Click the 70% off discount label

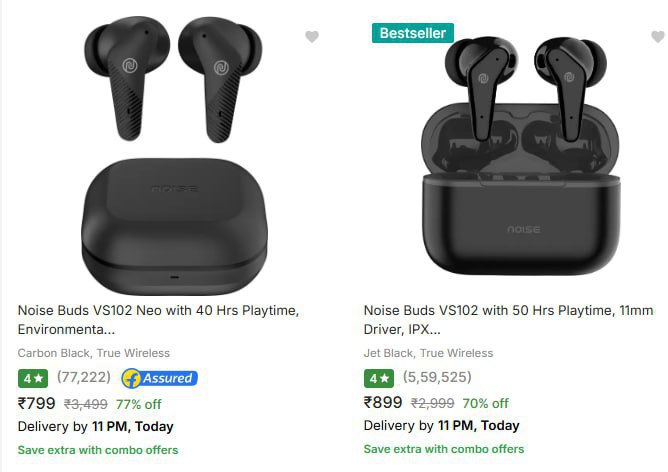click(486, 403)
